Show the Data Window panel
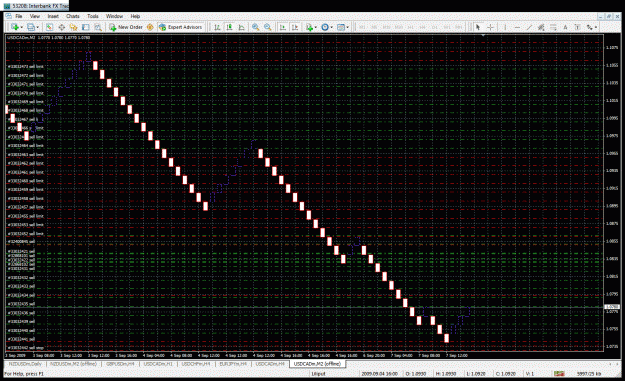 pos(61,27)
